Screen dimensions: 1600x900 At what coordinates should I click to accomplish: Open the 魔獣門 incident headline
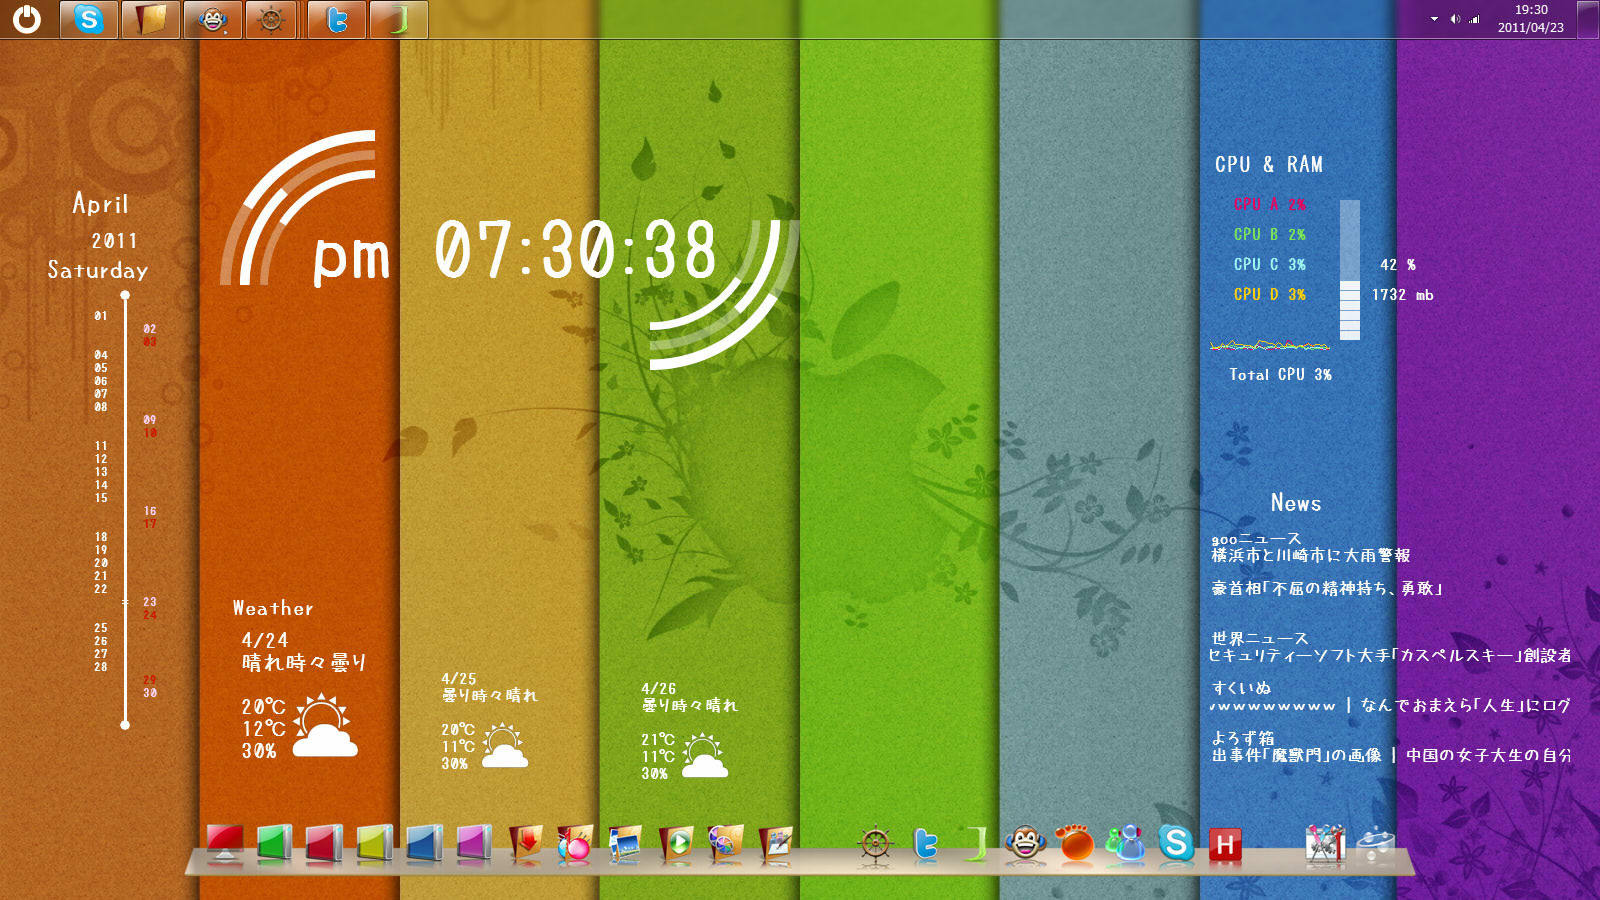(1297, 755)
